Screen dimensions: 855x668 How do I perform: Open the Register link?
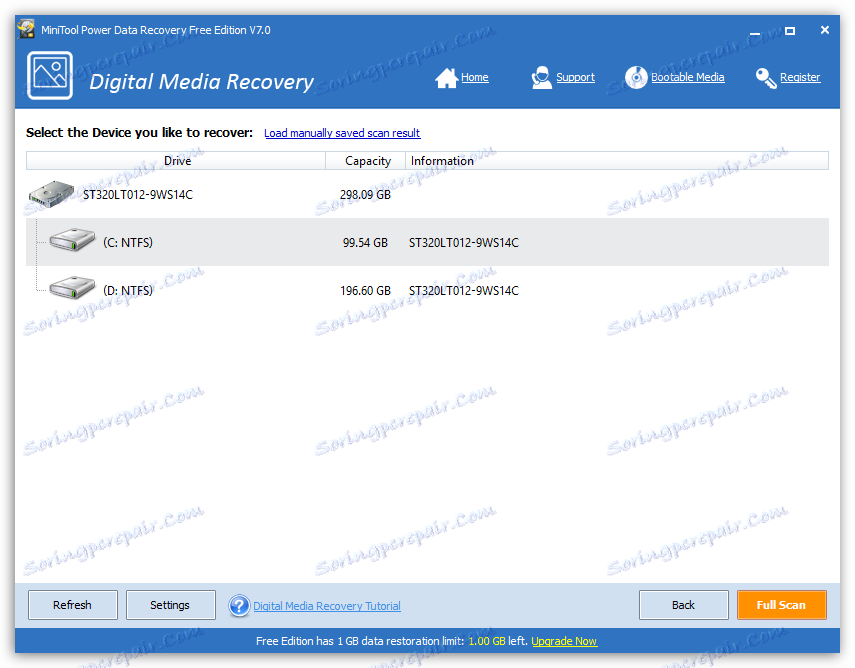(x=800, y=77)
